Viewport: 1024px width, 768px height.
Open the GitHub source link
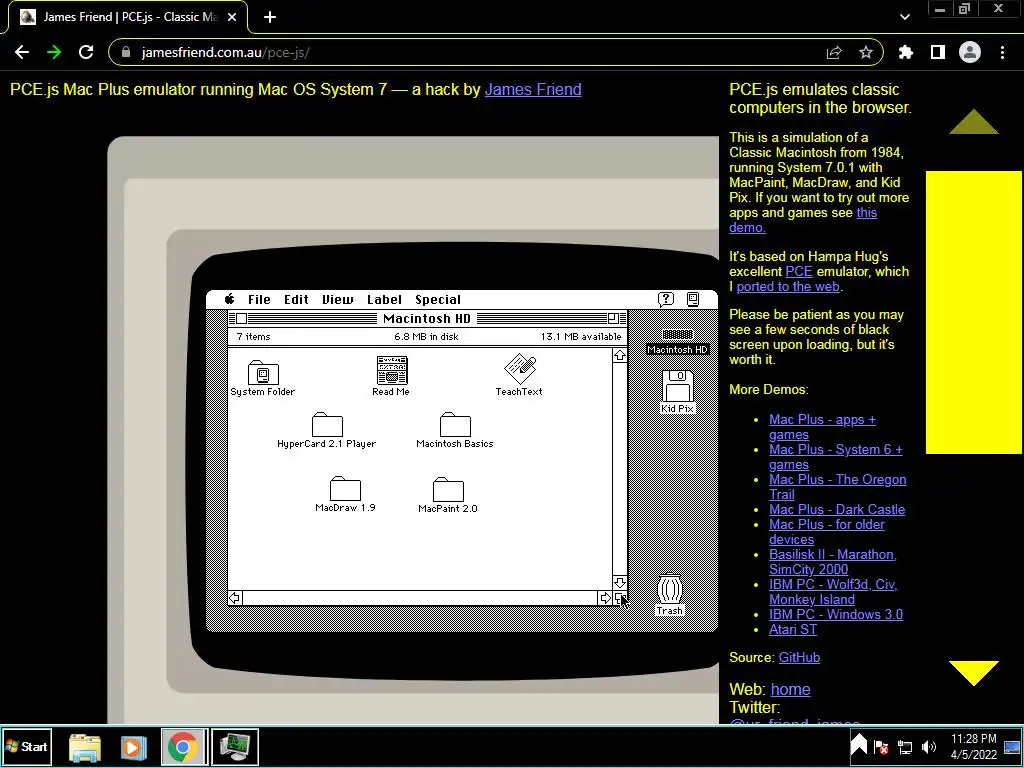pyautogui.click(x=799, y=658)
